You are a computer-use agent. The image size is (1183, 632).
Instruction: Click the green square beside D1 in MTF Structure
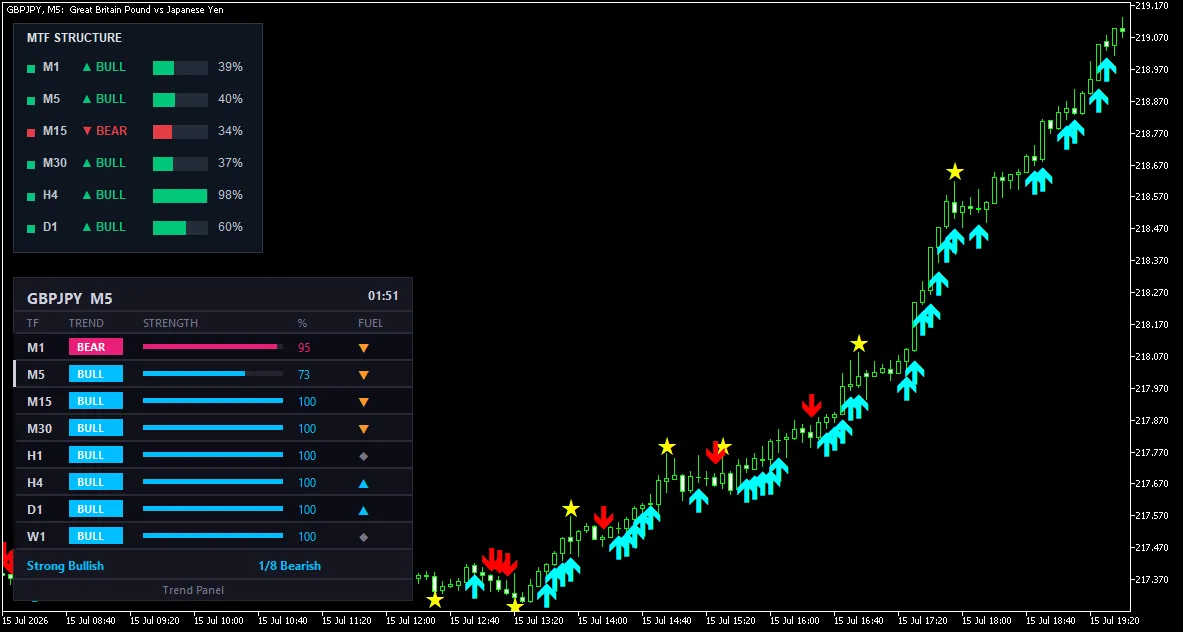tap(31, 228)
